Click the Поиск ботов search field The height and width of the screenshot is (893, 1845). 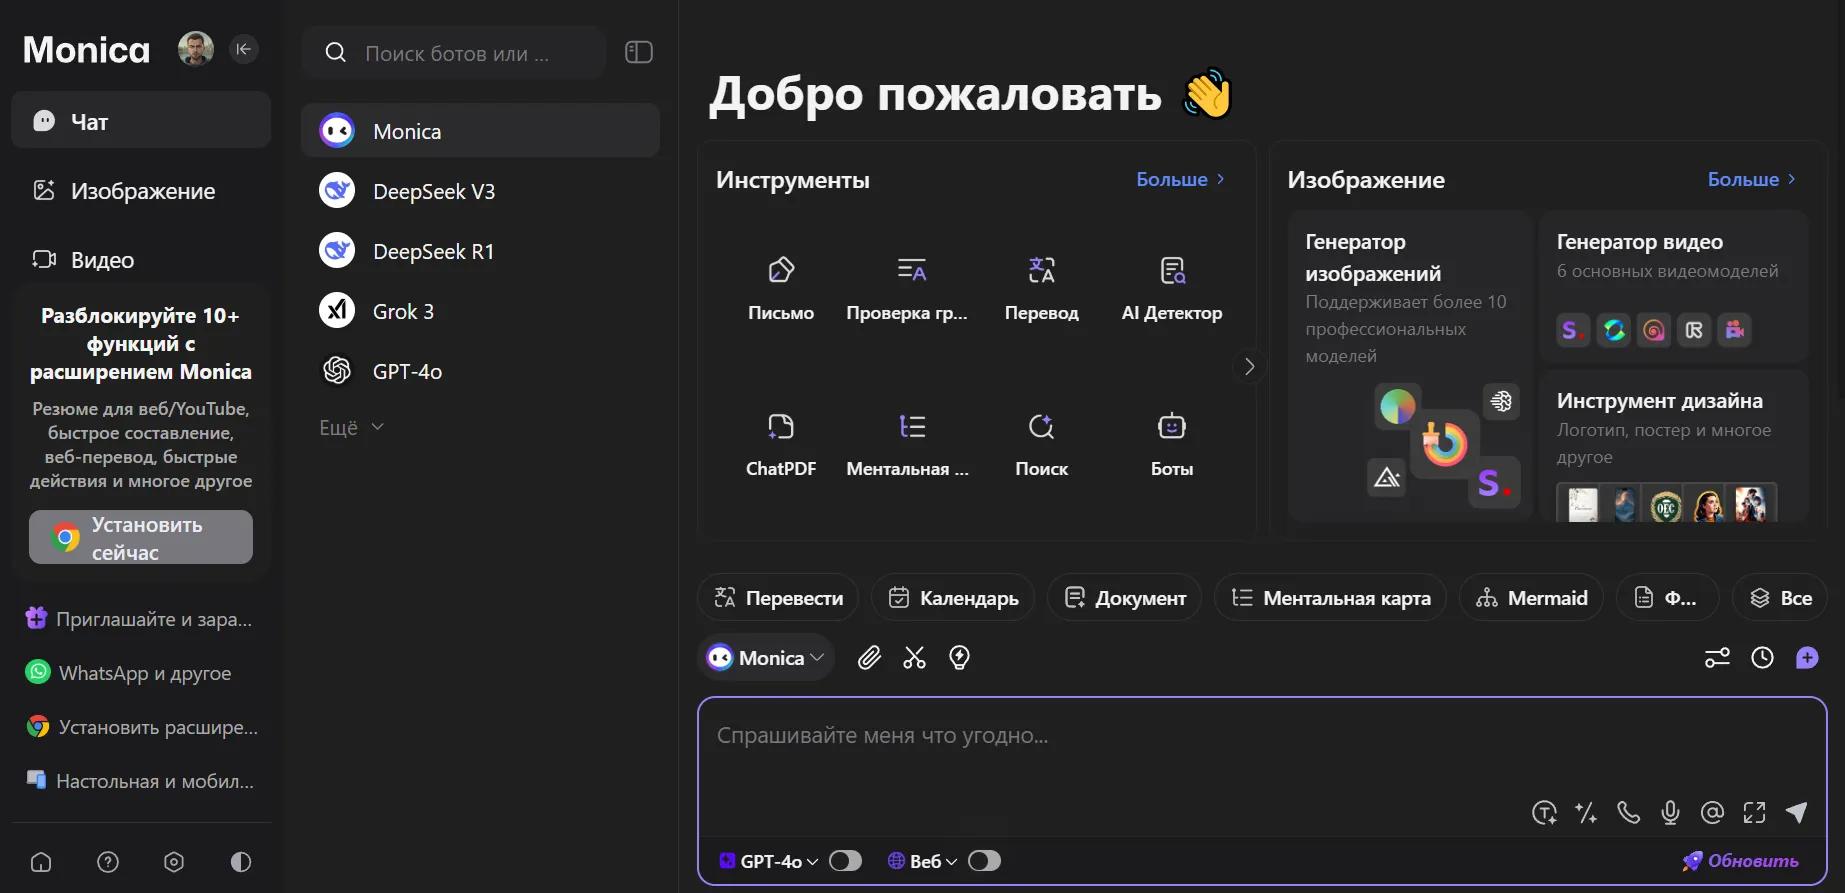454,53
